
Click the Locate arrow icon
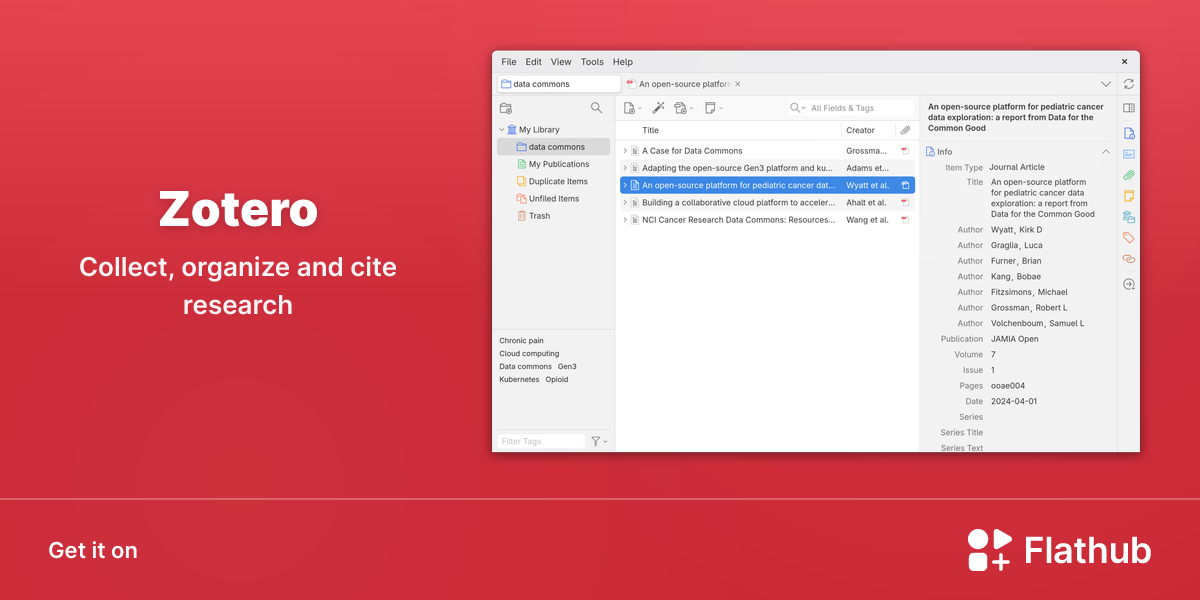tap(1129, 284)
